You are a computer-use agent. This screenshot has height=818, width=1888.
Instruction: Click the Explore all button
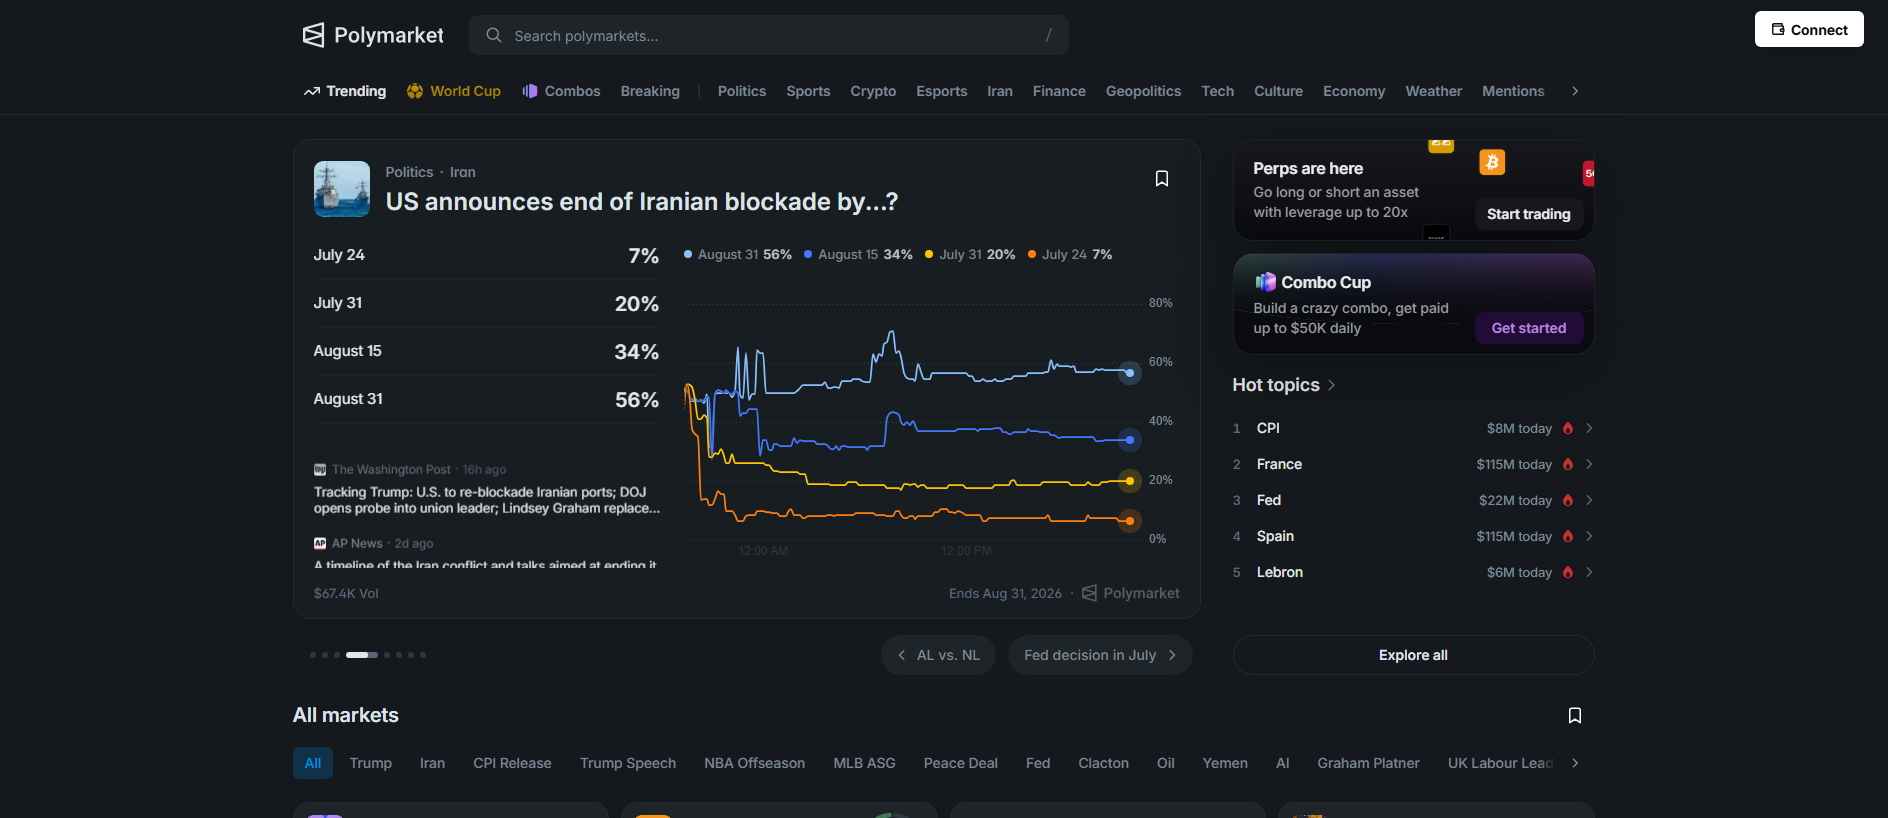(1413, 655)
